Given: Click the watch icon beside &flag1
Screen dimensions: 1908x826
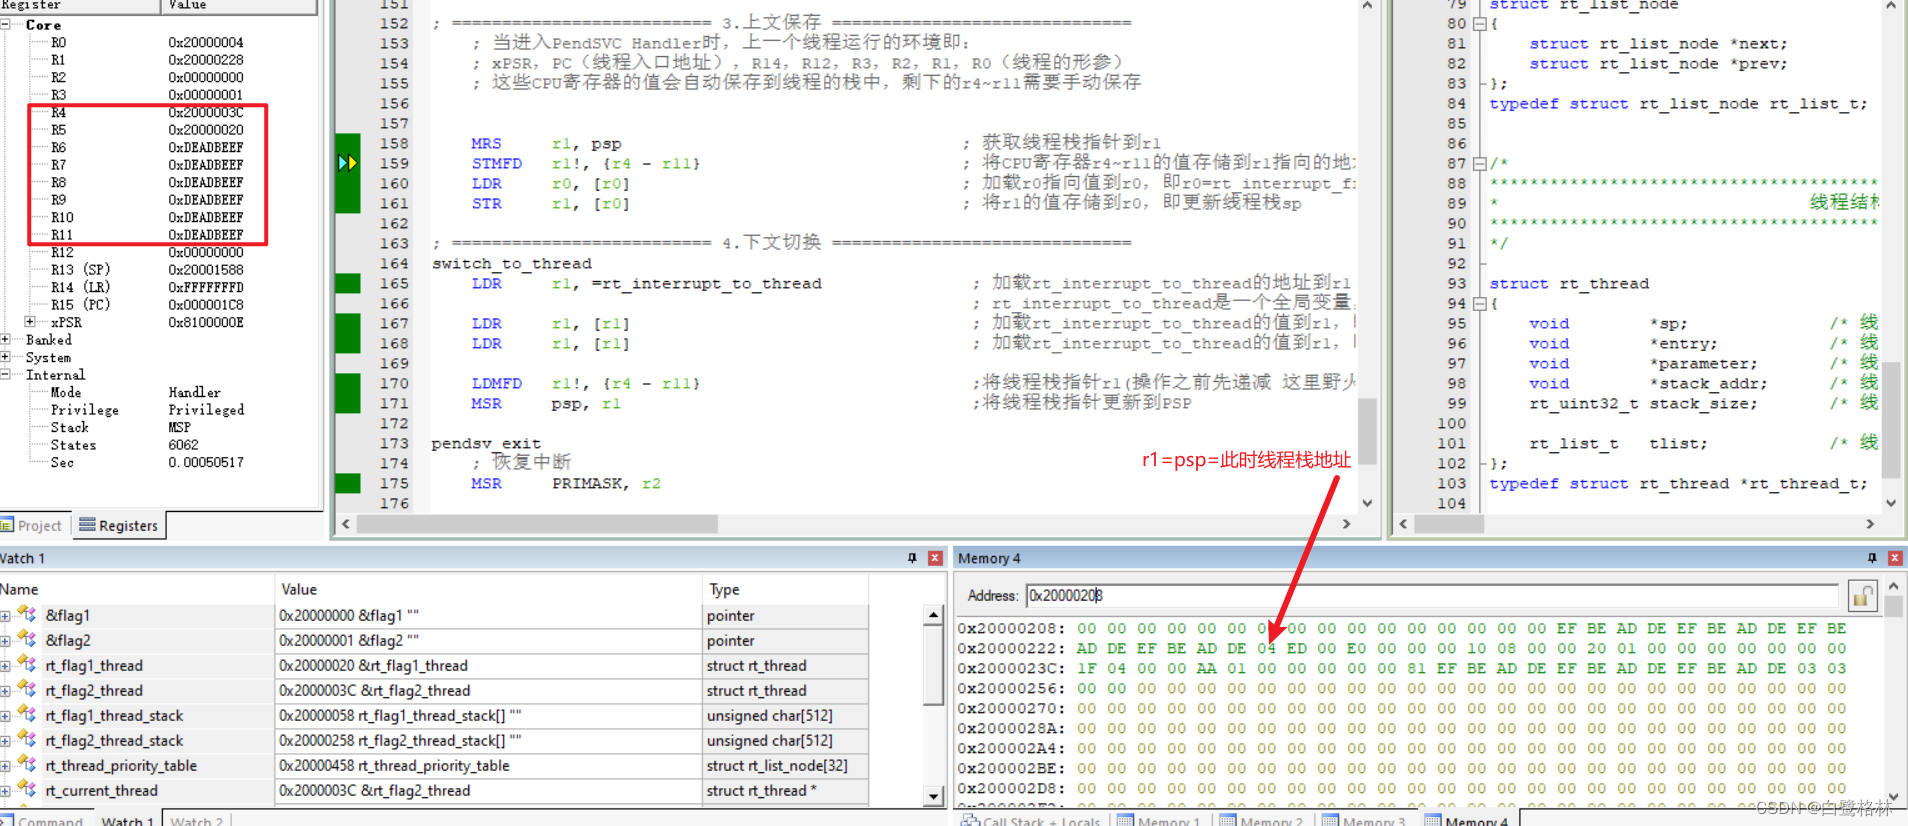Looking at the screenshot, I should (x=27, y=615).
